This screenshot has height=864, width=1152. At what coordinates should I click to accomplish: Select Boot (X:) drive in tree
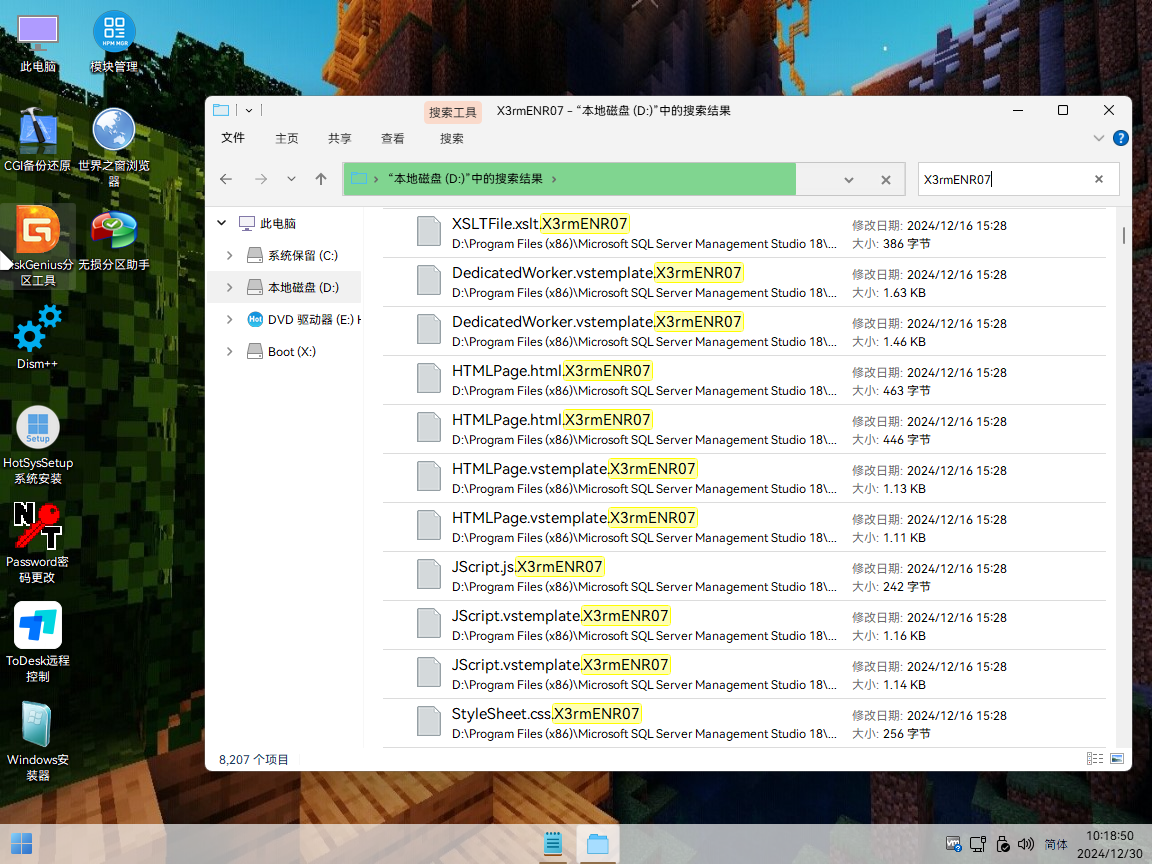click(282, 352)
